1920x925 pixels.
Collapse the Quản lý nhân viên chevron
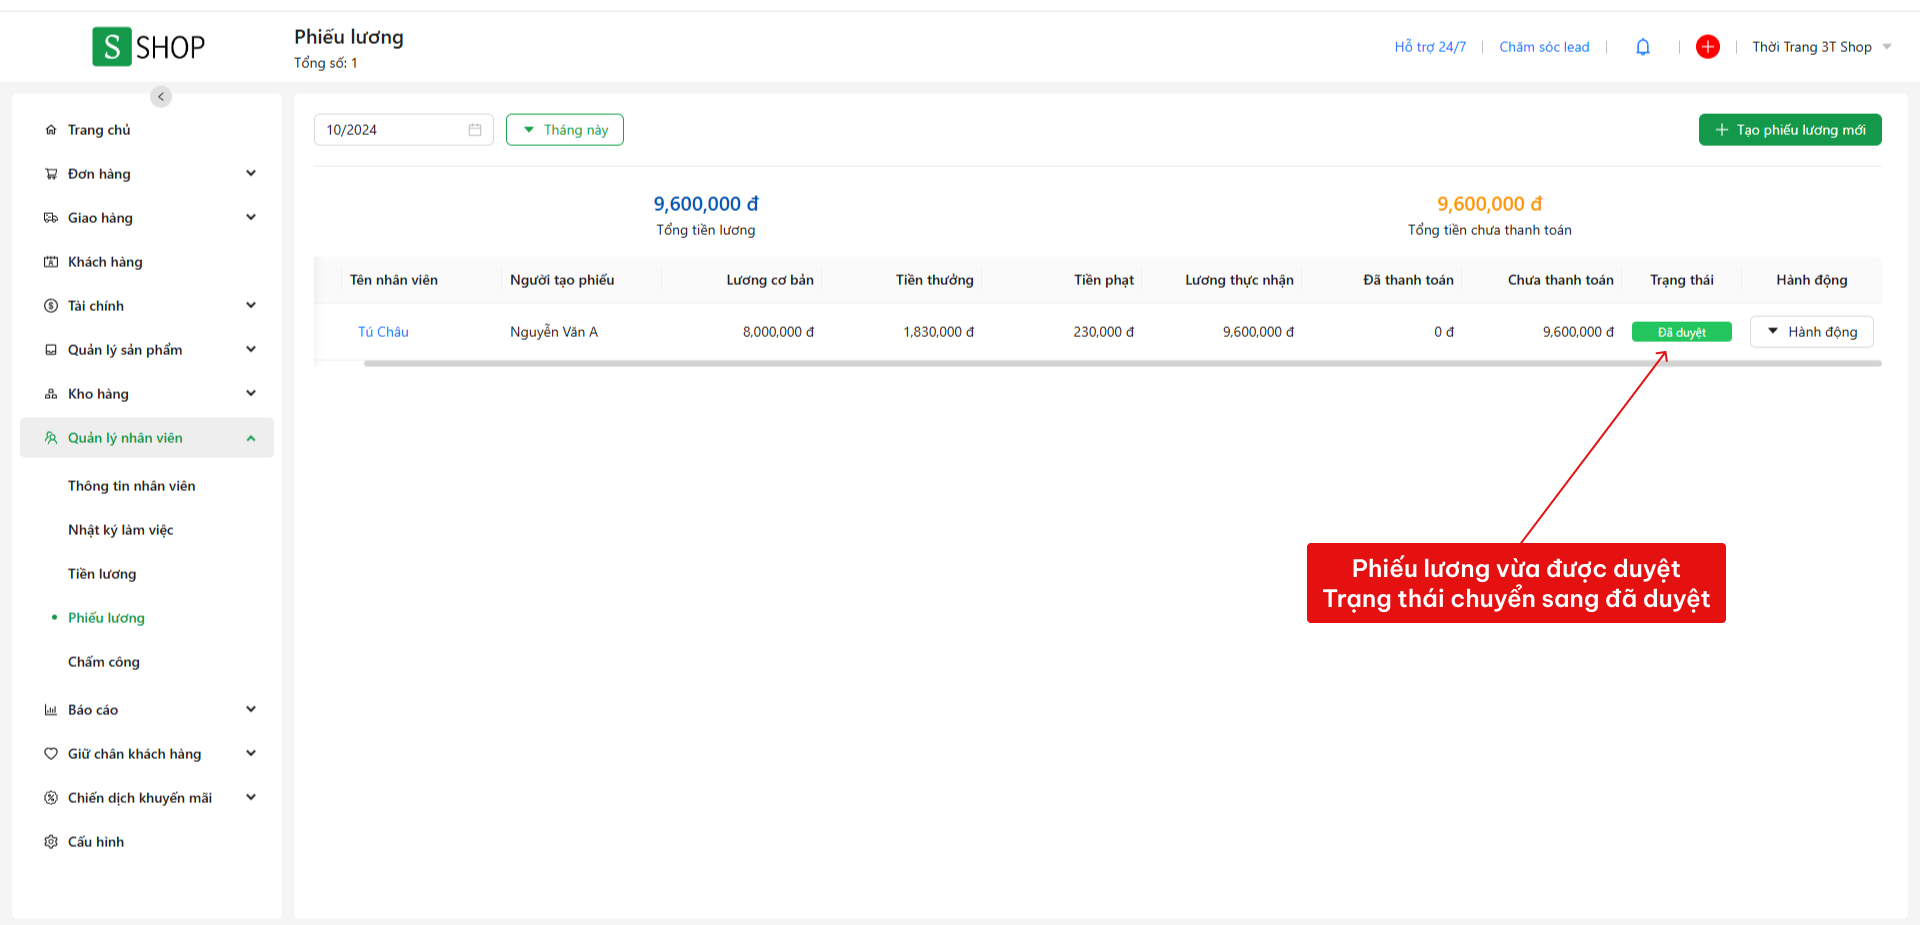click(251, 438)
